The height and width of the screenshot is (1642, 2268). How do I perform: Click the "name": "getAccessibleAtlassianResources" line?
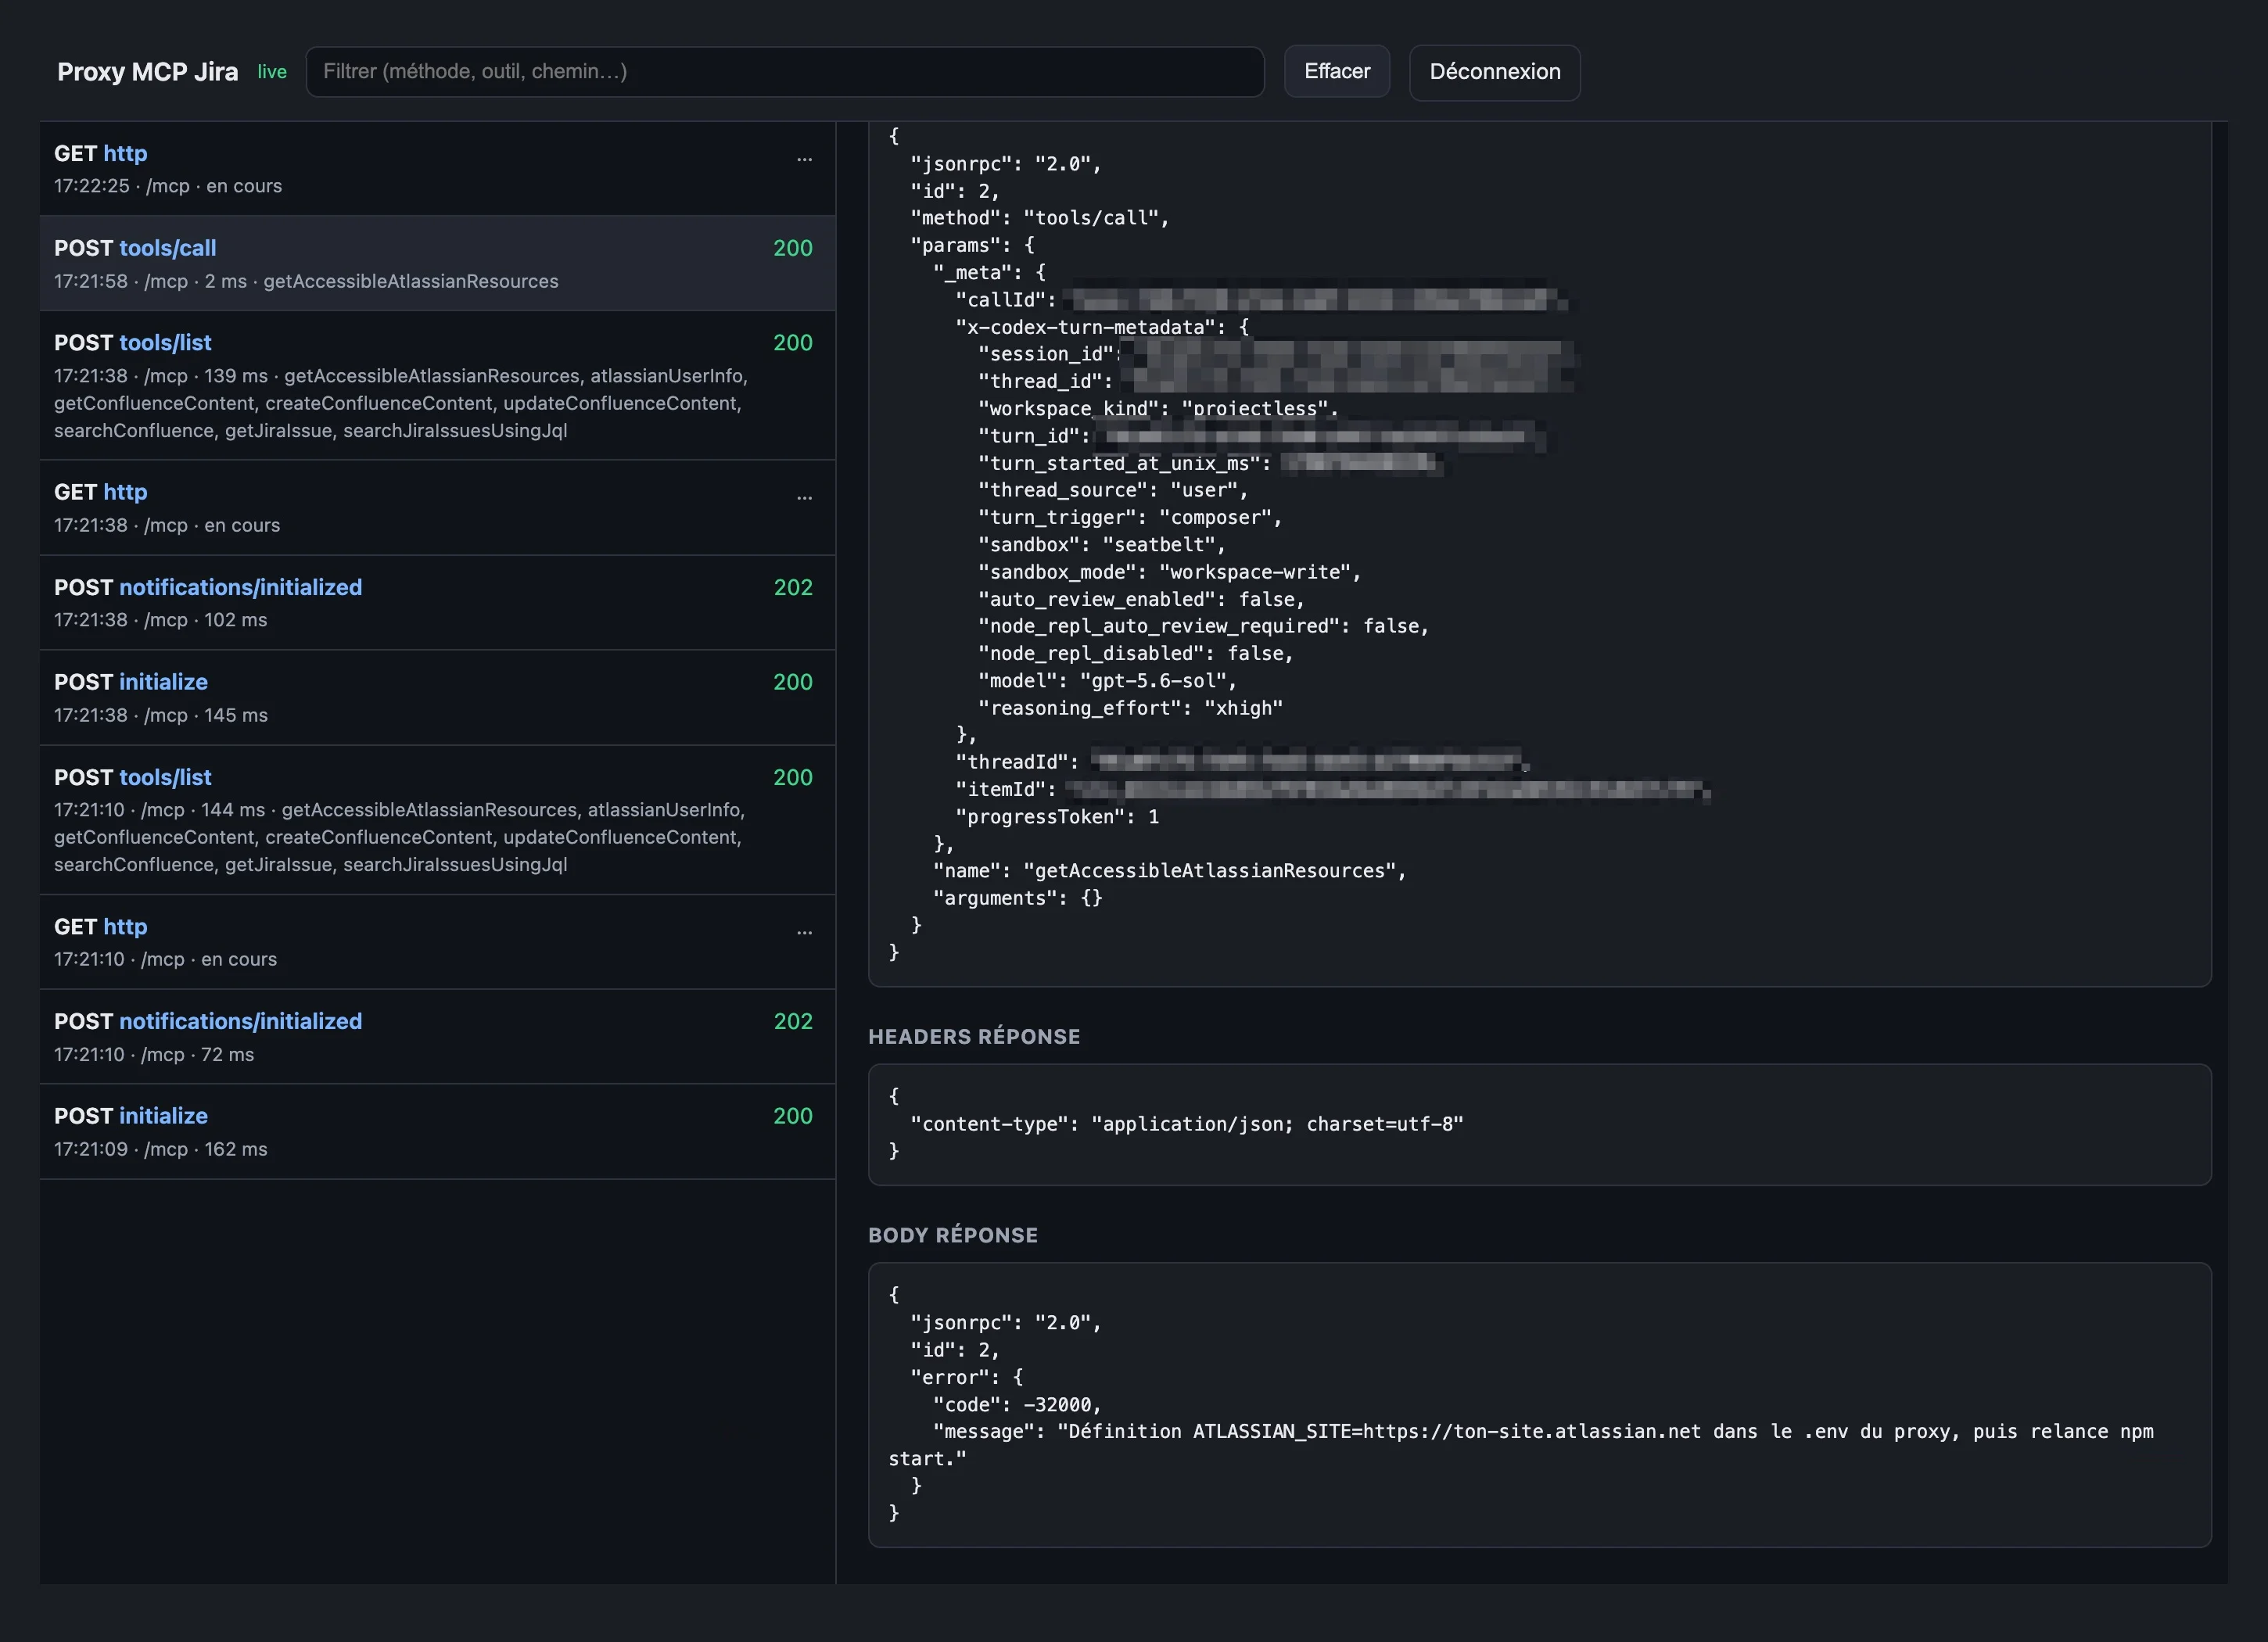tap(1169, 871)
